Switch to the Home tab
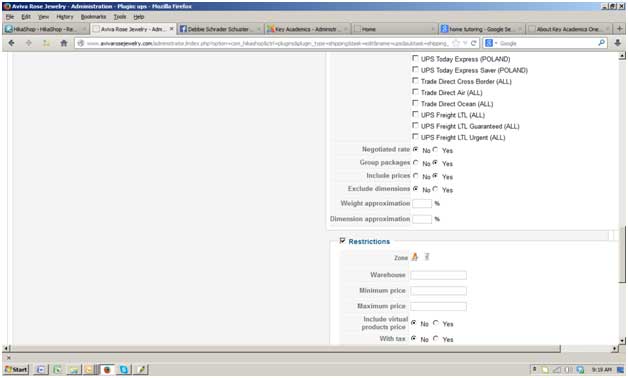 click(394, 29)
